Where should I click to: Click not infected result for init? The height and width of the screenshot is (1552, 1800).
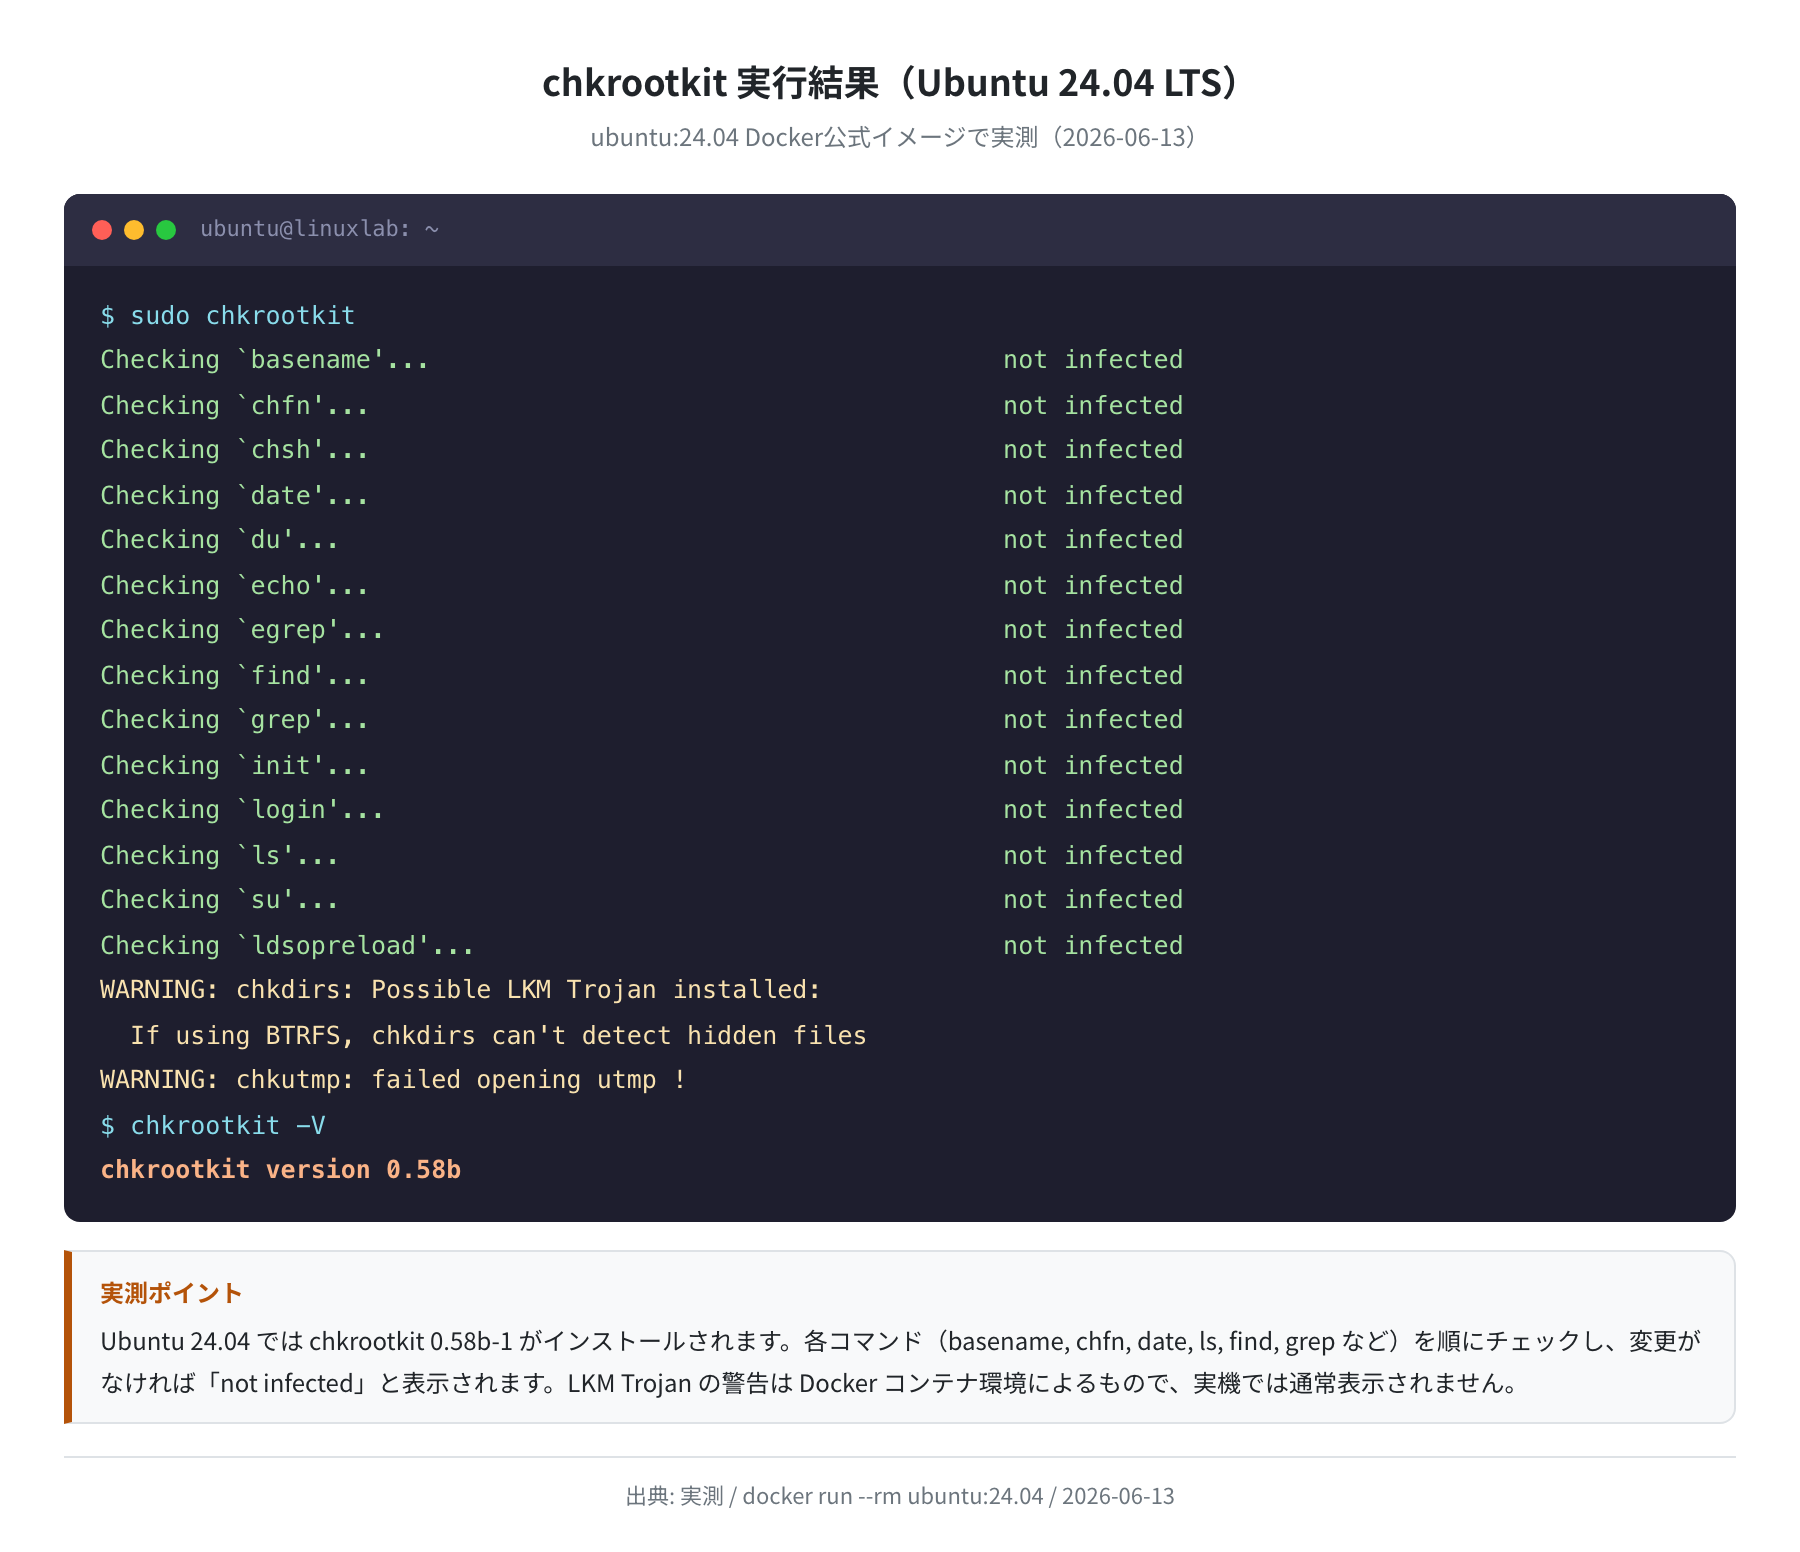tap(1093, 765)
